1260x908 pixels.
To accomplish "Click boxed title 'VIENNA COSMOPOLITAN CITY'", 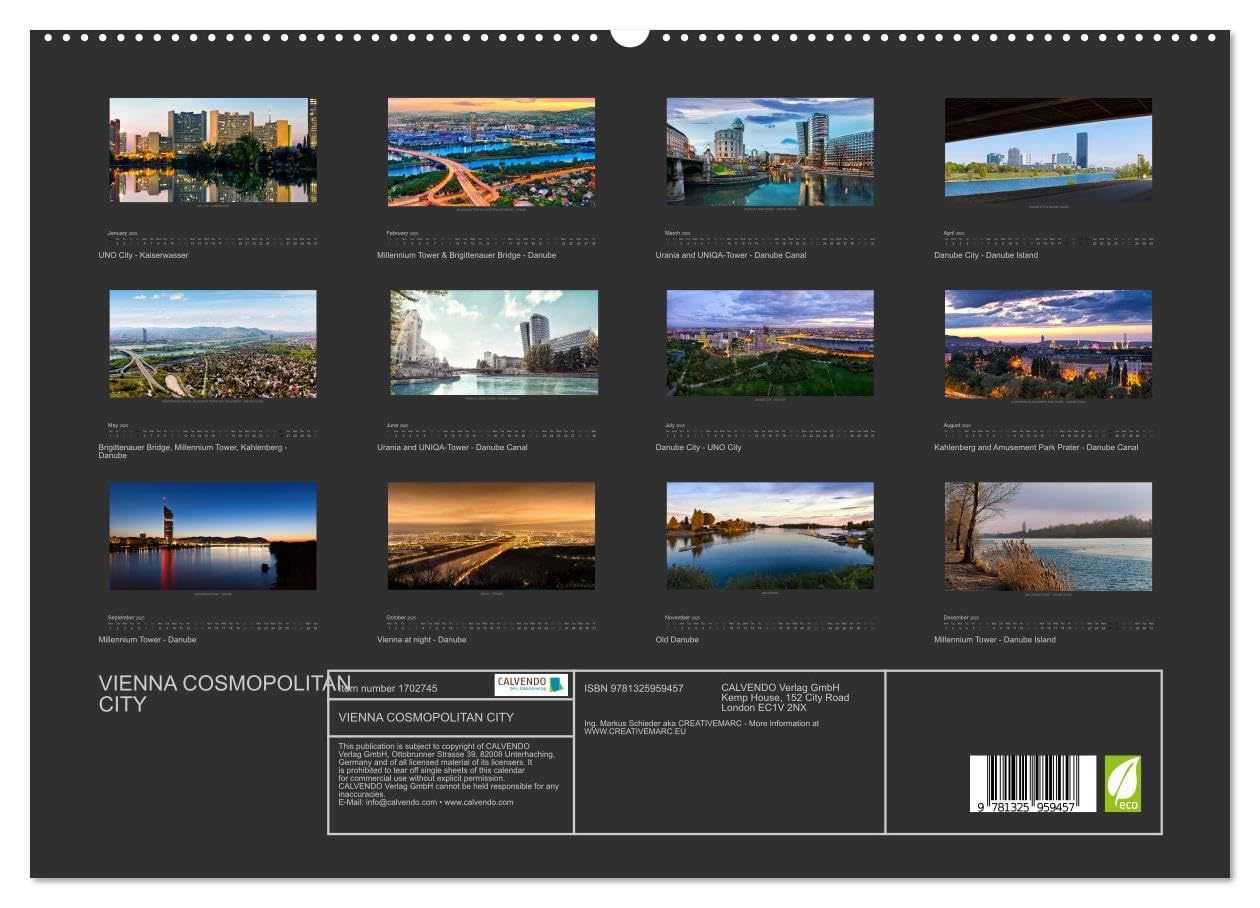I will point(426,717).
